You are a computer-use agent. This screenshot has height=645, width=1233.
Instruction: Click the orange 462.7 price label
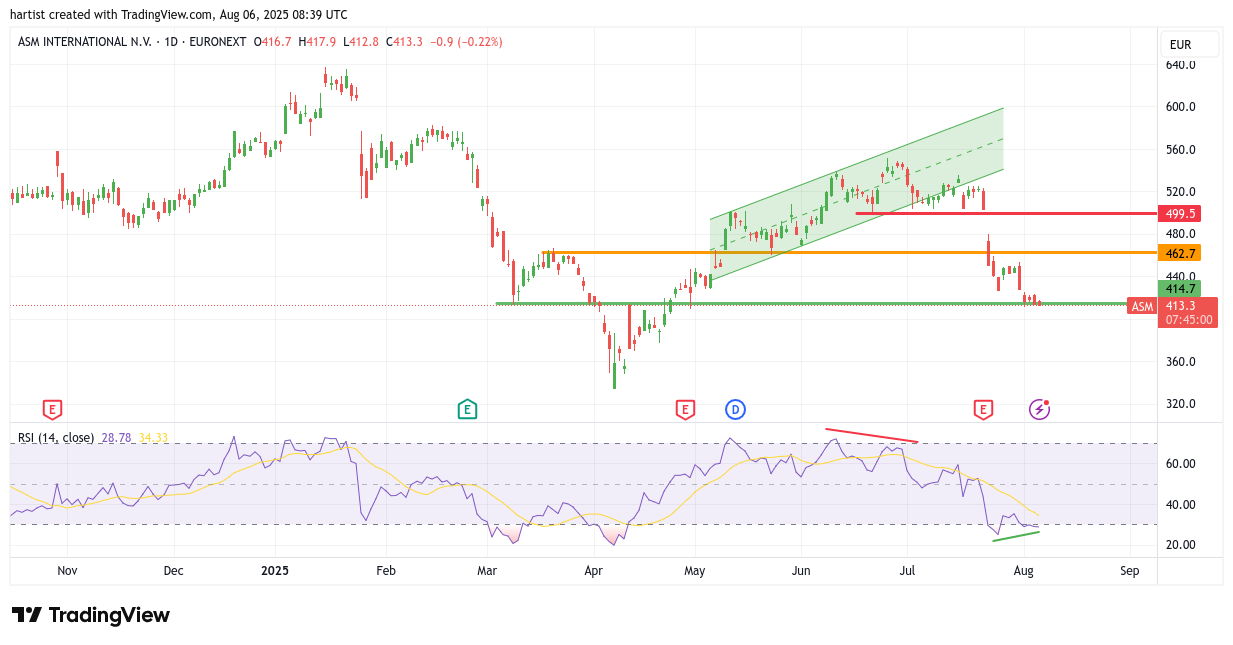click(1178, 253)
